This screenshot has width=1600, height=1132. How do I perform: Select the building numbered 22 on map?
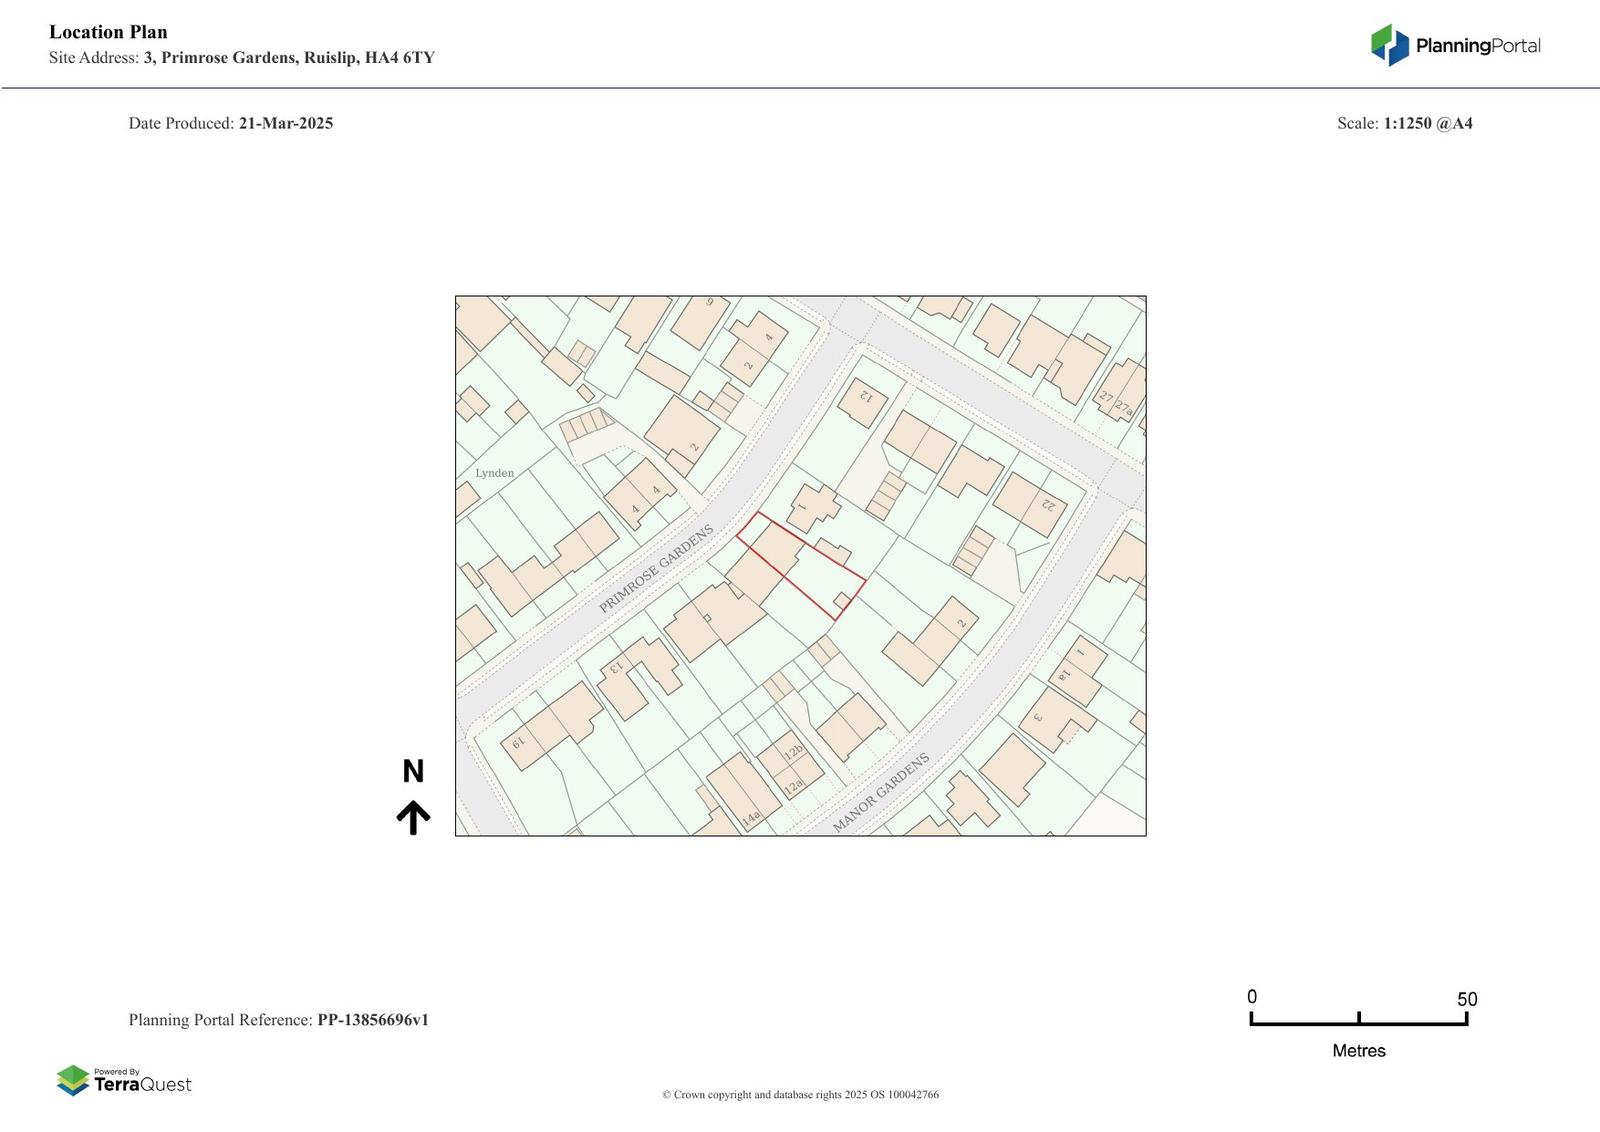tap(1030, 503)
